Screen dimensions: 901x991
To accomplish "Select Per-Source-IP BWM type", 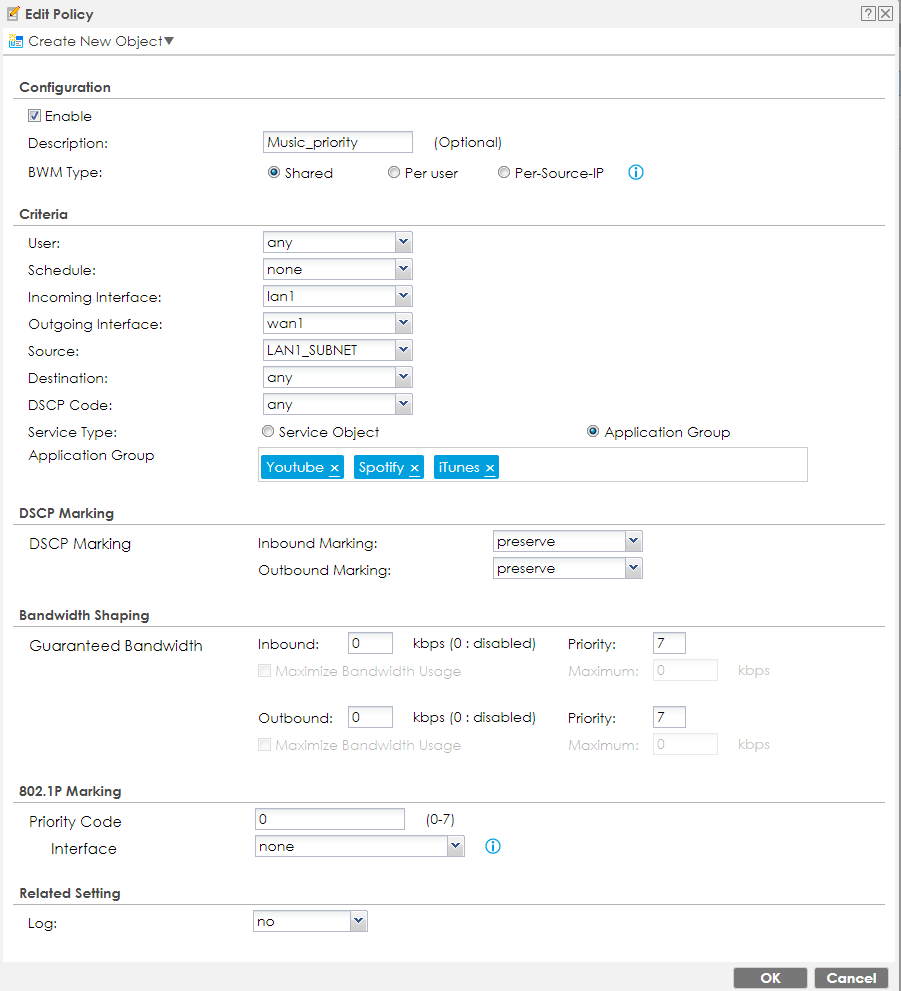I will 504,172.
